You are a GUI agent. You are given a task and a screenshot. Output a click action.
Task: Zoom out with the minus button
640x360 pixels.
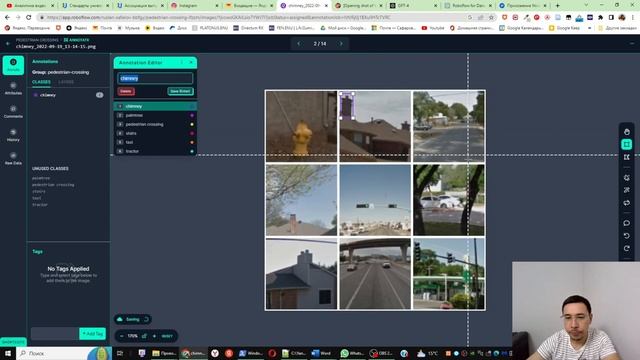tap(121, 336)
